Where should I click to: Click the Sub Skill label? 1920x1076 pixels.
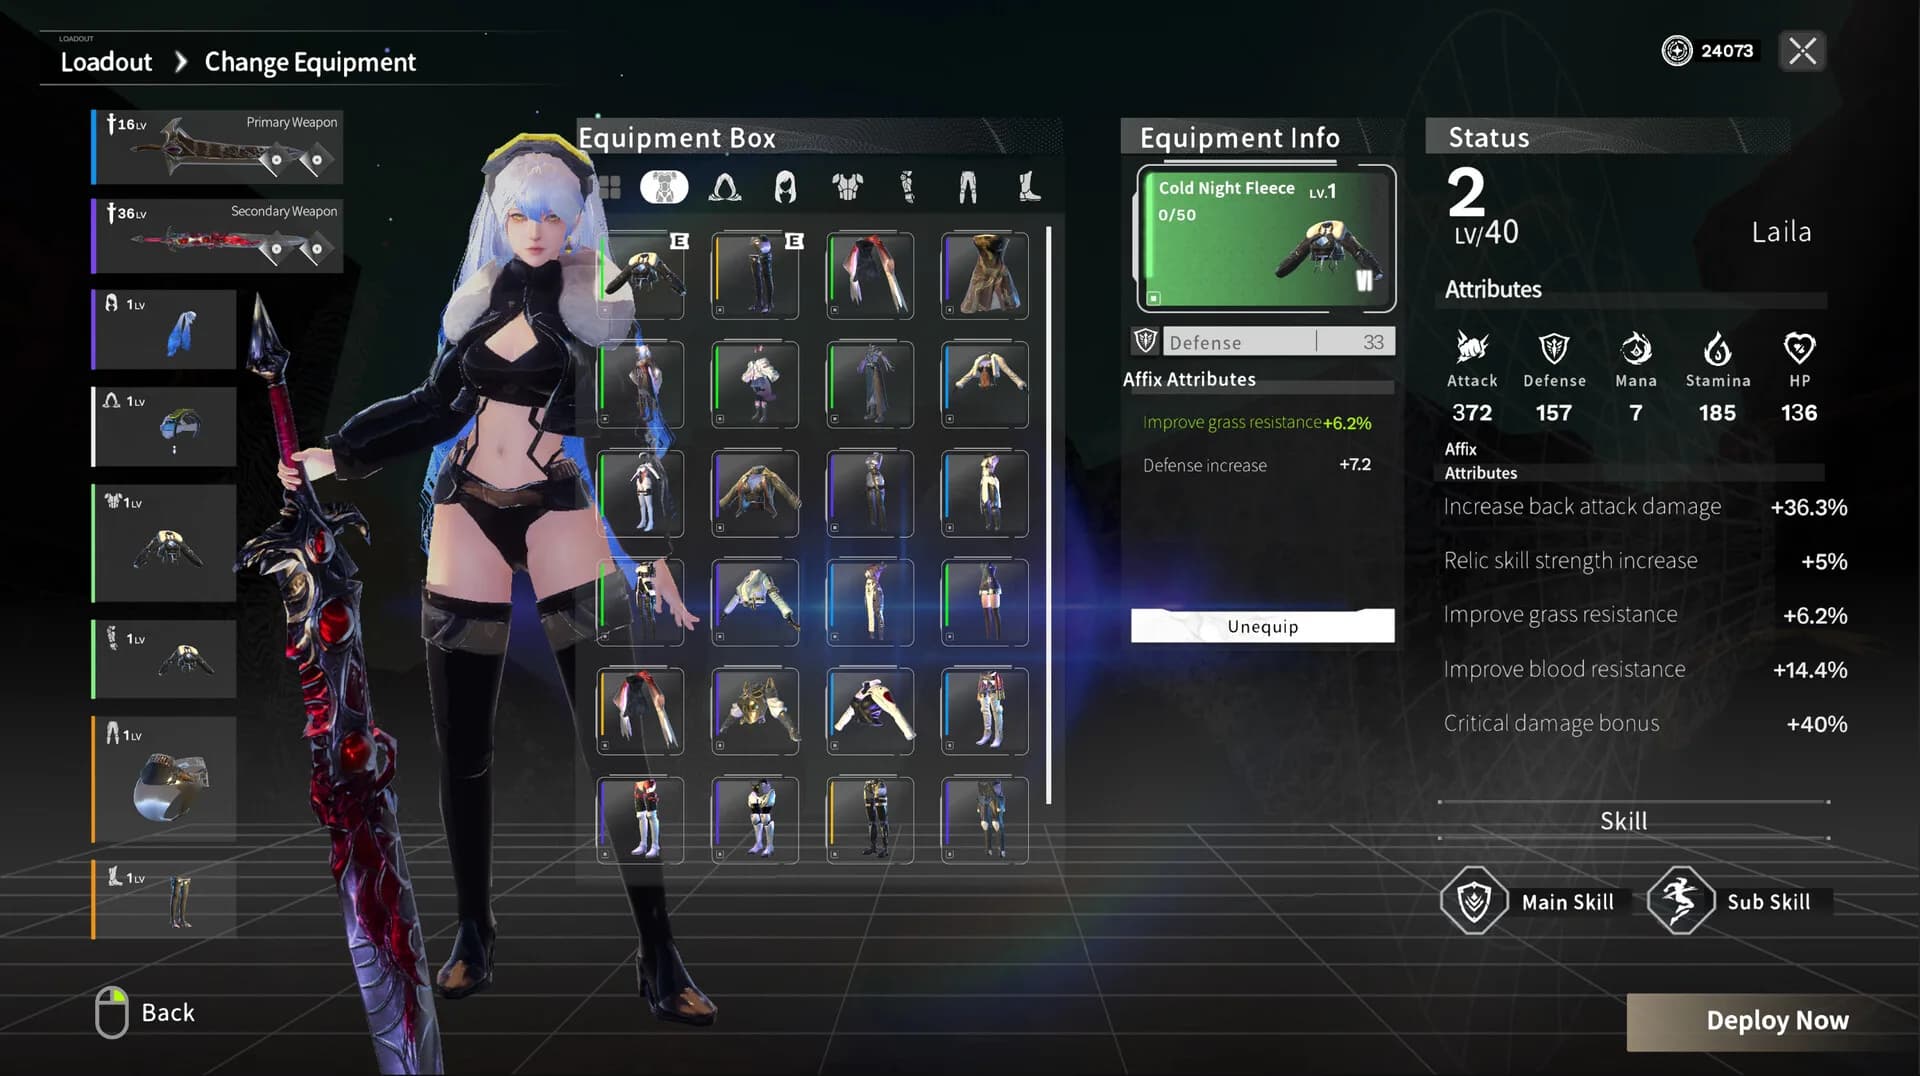(x=1768, y=902)
